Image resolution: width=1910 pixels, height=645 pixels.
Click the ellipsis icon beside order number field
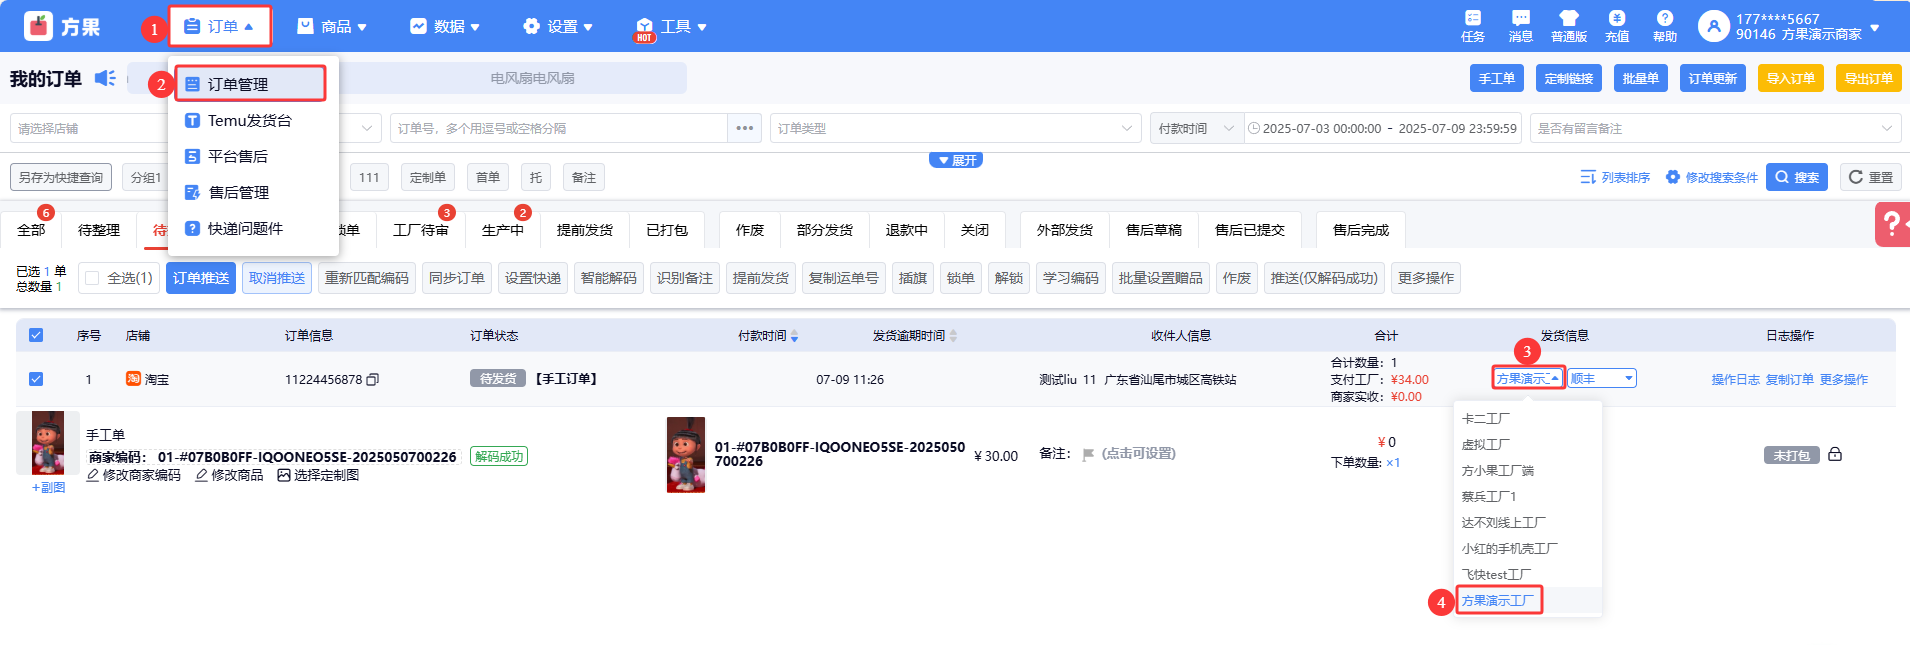745,128
